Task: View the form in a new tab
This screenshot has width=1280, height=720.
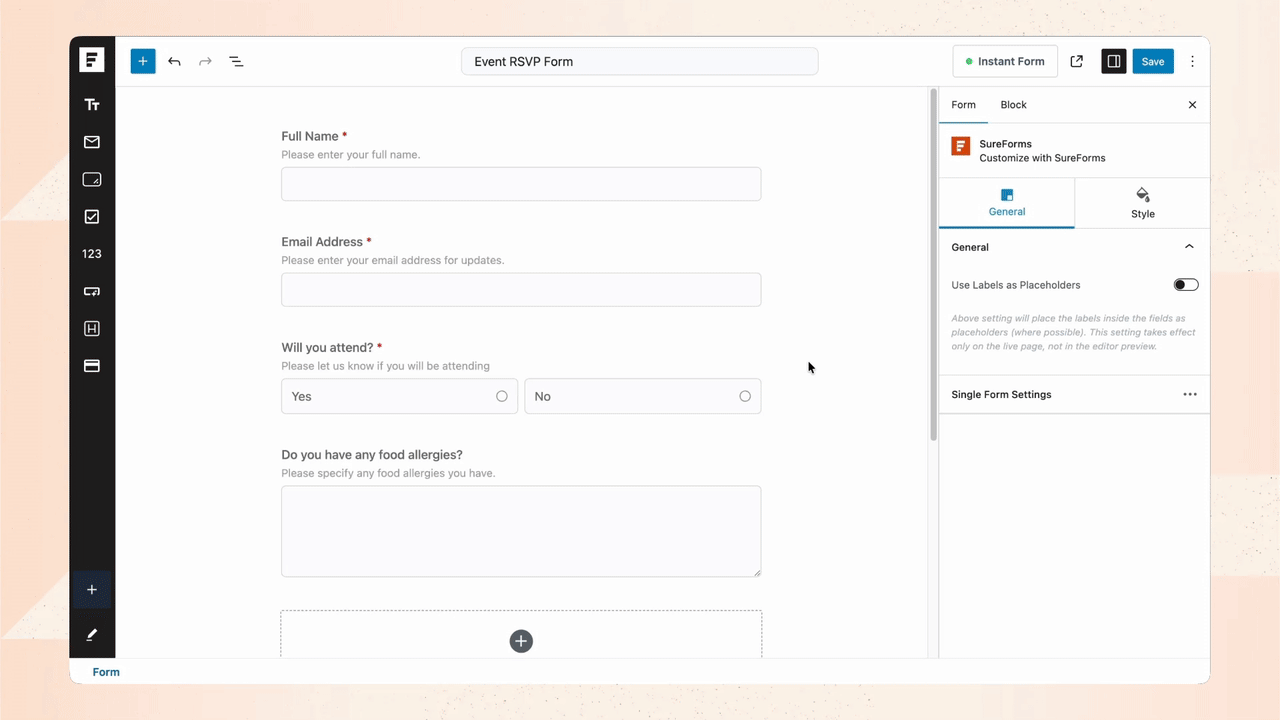Action: pos(1077,61)
